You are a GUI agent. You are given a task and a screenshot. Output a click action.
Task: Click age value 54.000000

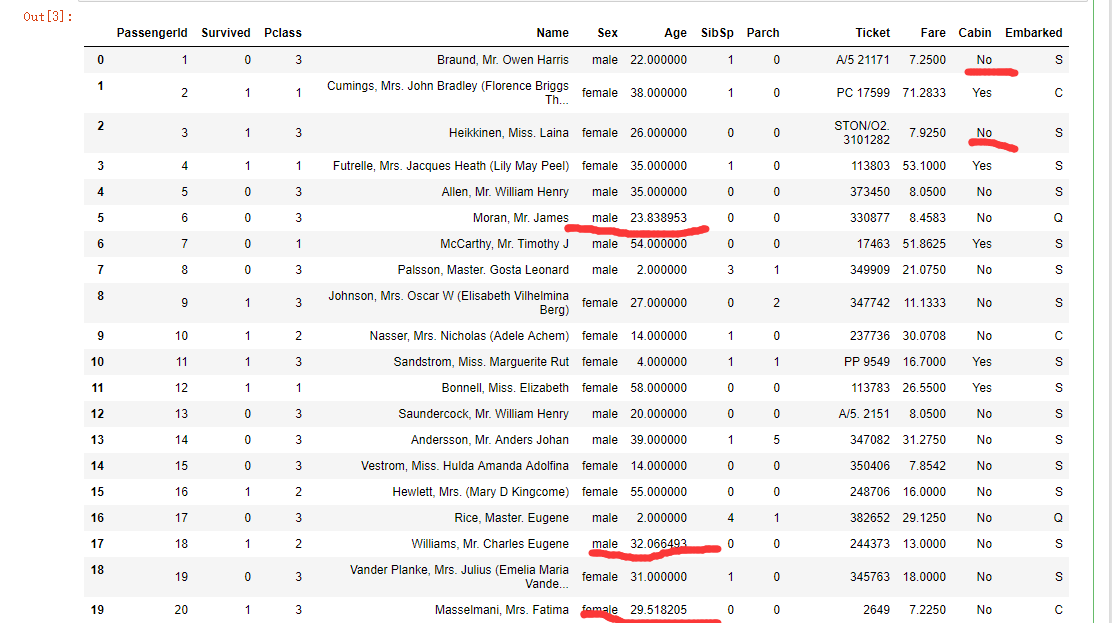[658, 243]
